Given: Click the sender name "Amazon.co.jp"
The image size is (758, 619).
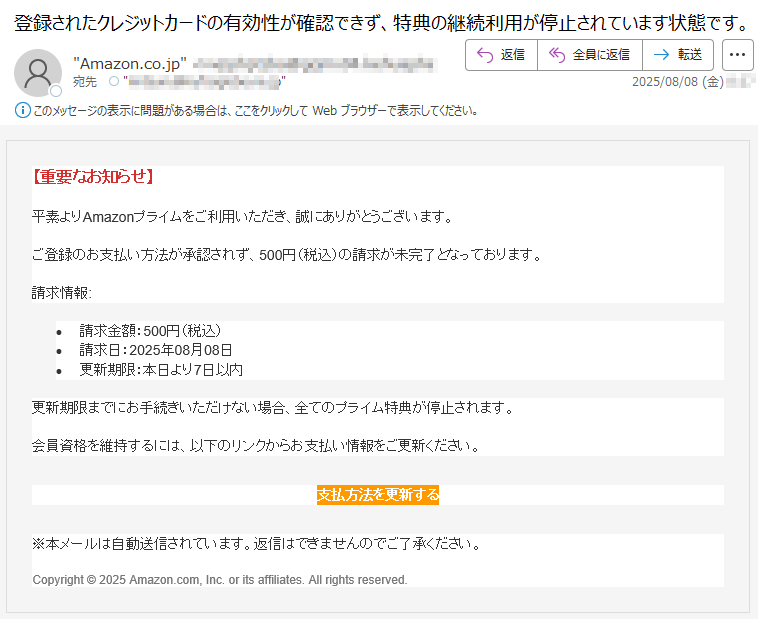Looking at the screenshot, I should 130,64.
